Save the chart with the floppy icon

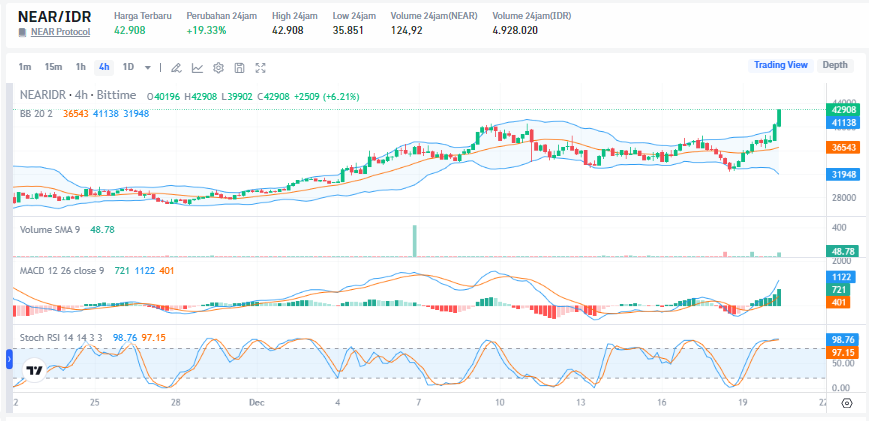pyautogui.click(x=239, y=68)
